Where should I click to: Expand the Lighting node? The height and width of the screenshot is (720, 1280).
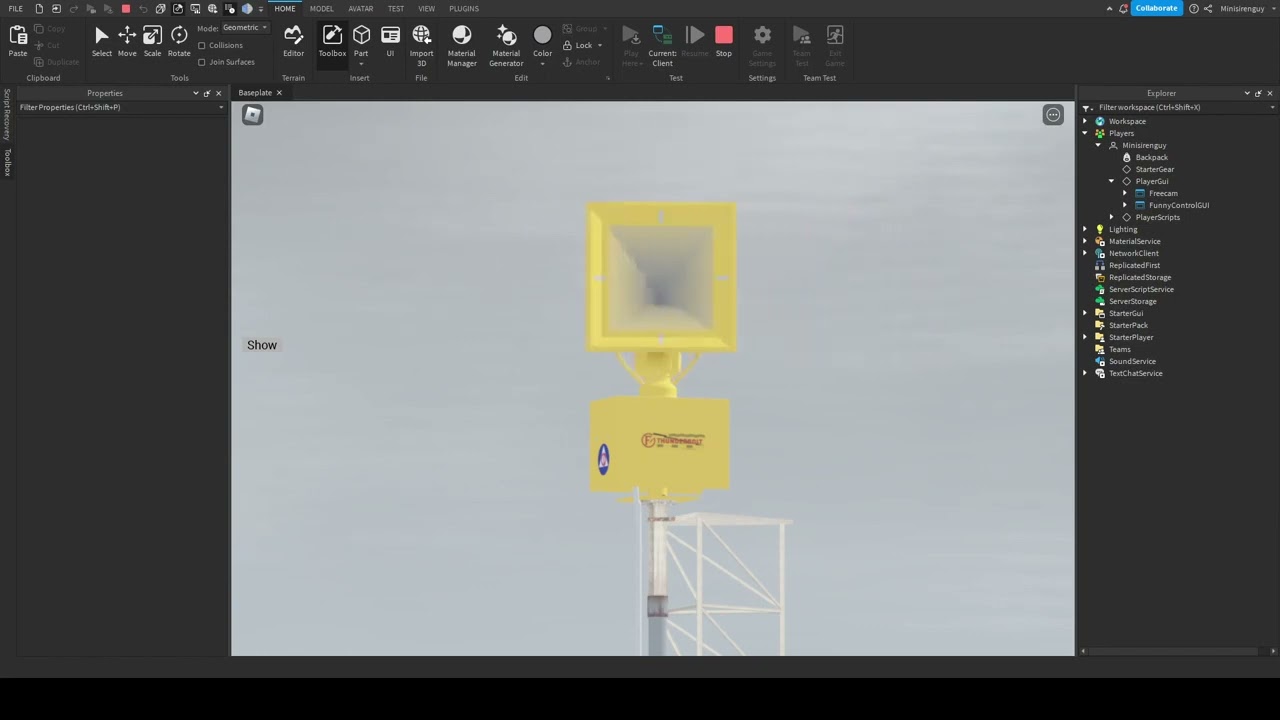pyautogui.click(x=1085, y=229)
